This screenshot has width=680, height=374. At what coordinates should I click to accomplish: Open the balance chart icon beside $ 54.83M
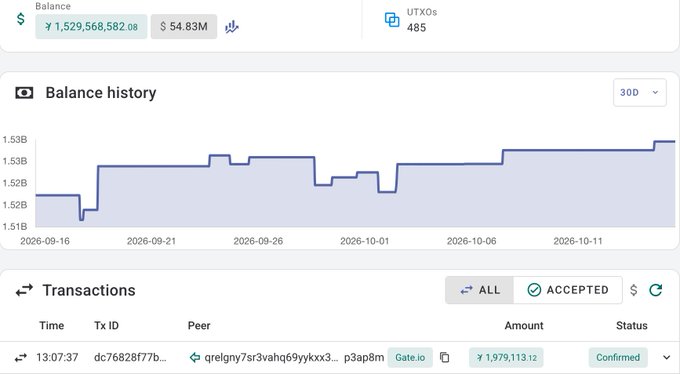point(232,27)
